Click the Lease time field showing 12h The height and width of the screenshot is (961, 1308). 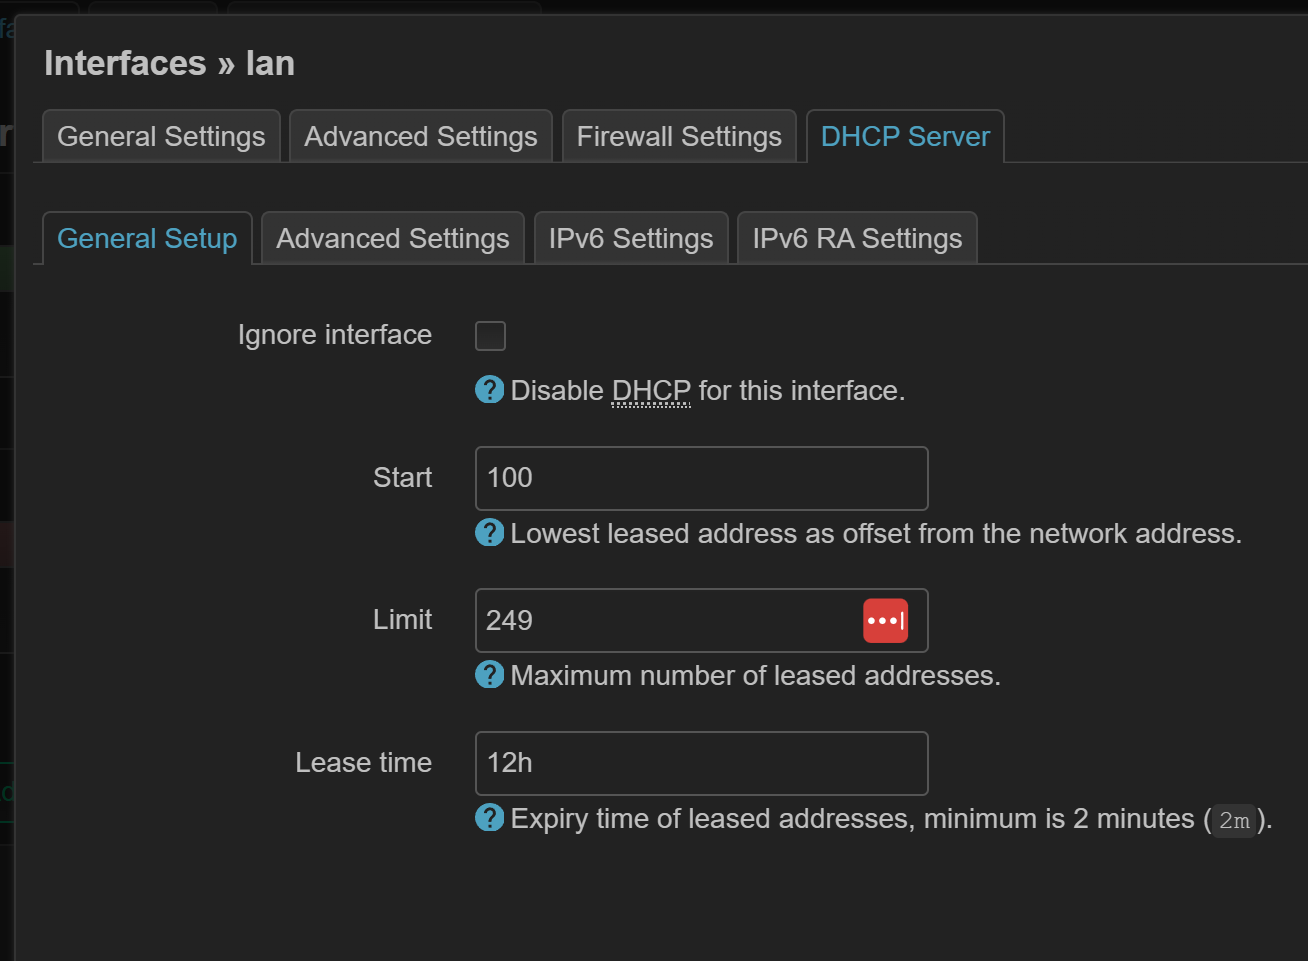point(700,763)
